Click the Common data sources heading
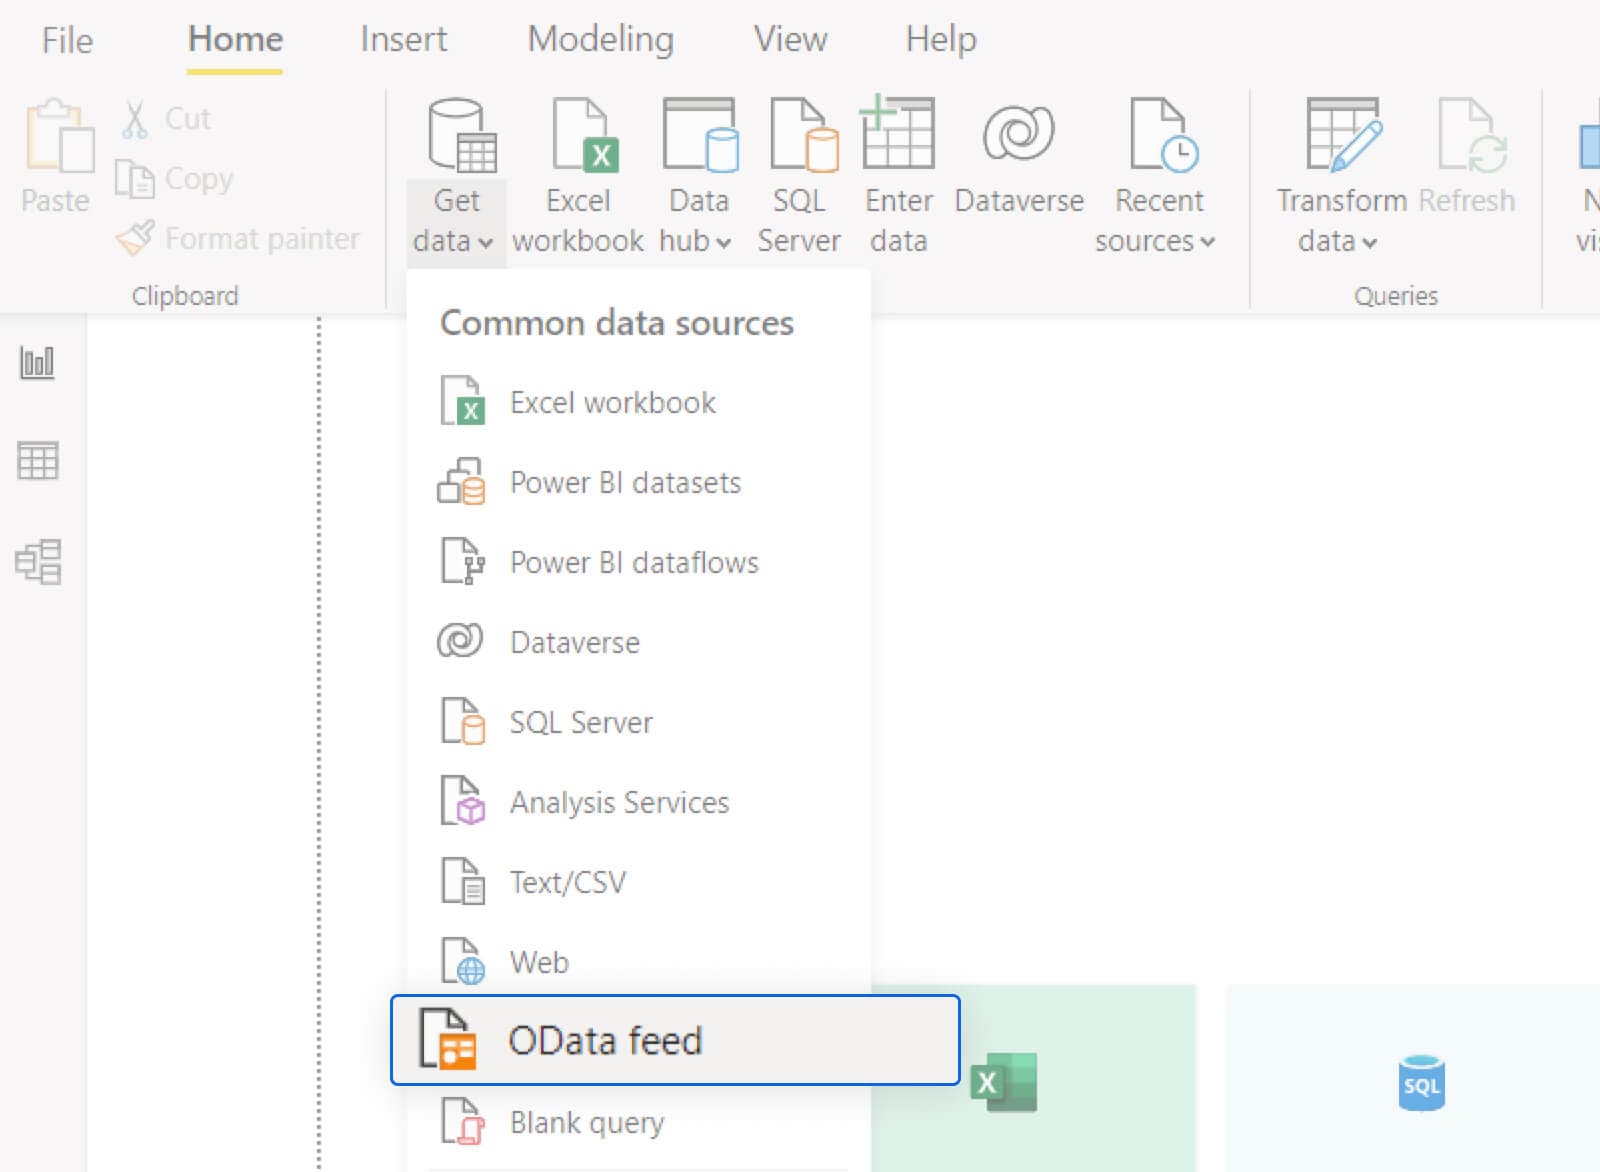 [x=617, y=323]
